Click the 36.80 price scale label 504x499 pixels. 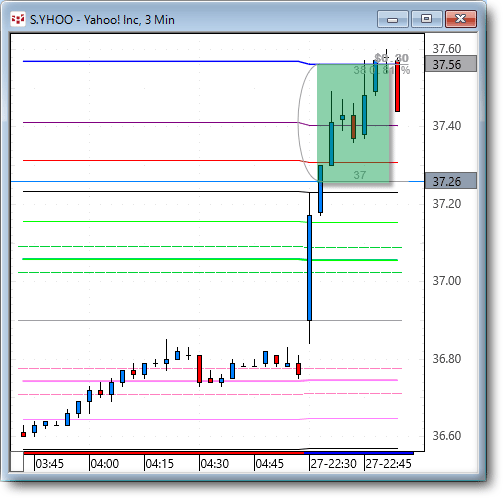click(x=447, y=359)
